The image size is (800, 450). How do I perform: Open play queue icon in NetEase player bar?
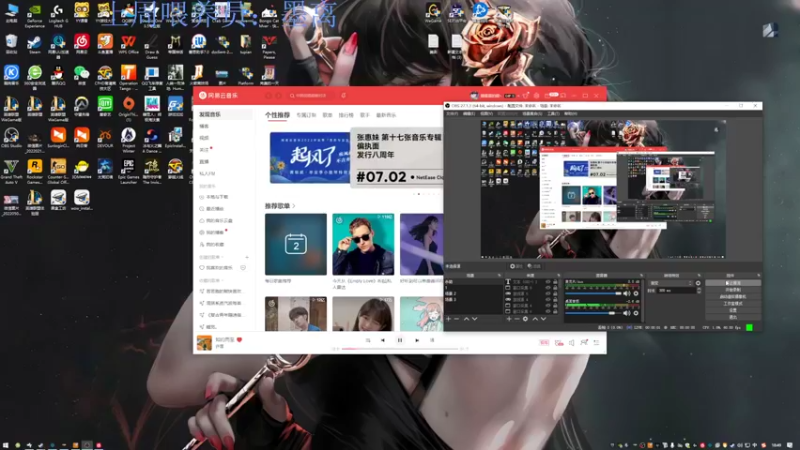[596, 342]
